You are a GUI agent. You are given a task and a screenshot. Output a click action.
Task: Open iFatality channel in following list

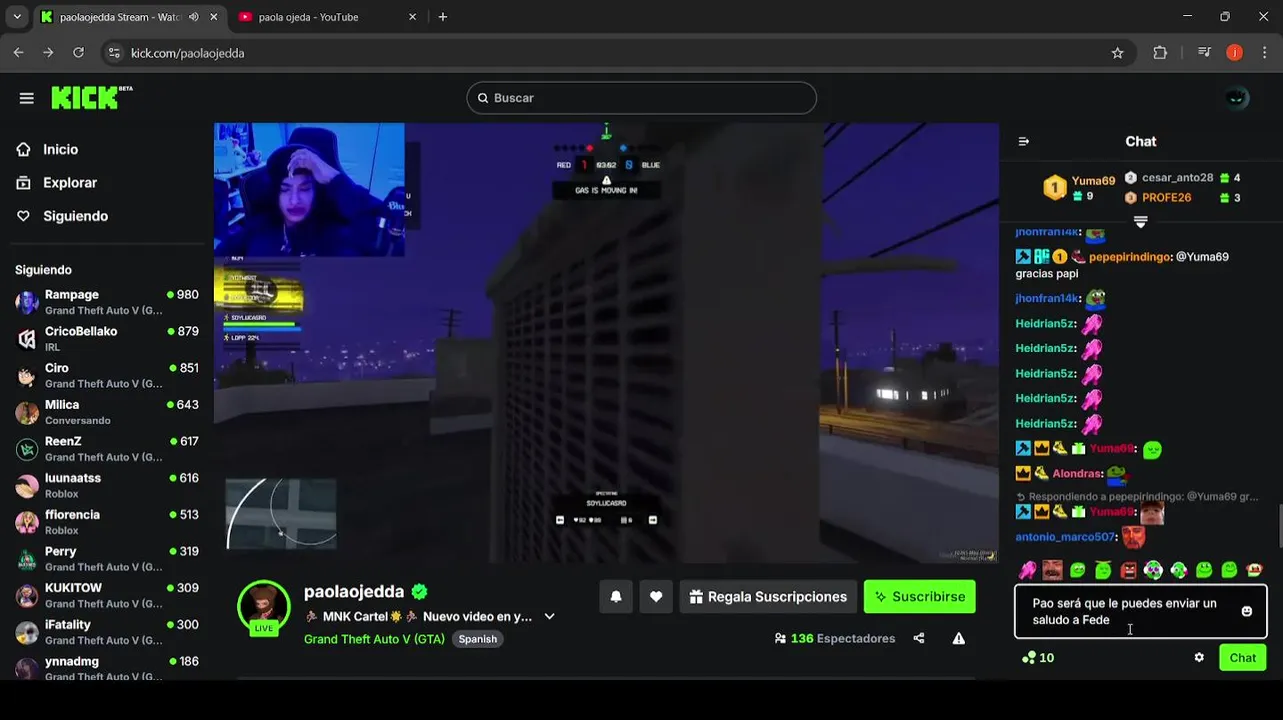(107, 632)
